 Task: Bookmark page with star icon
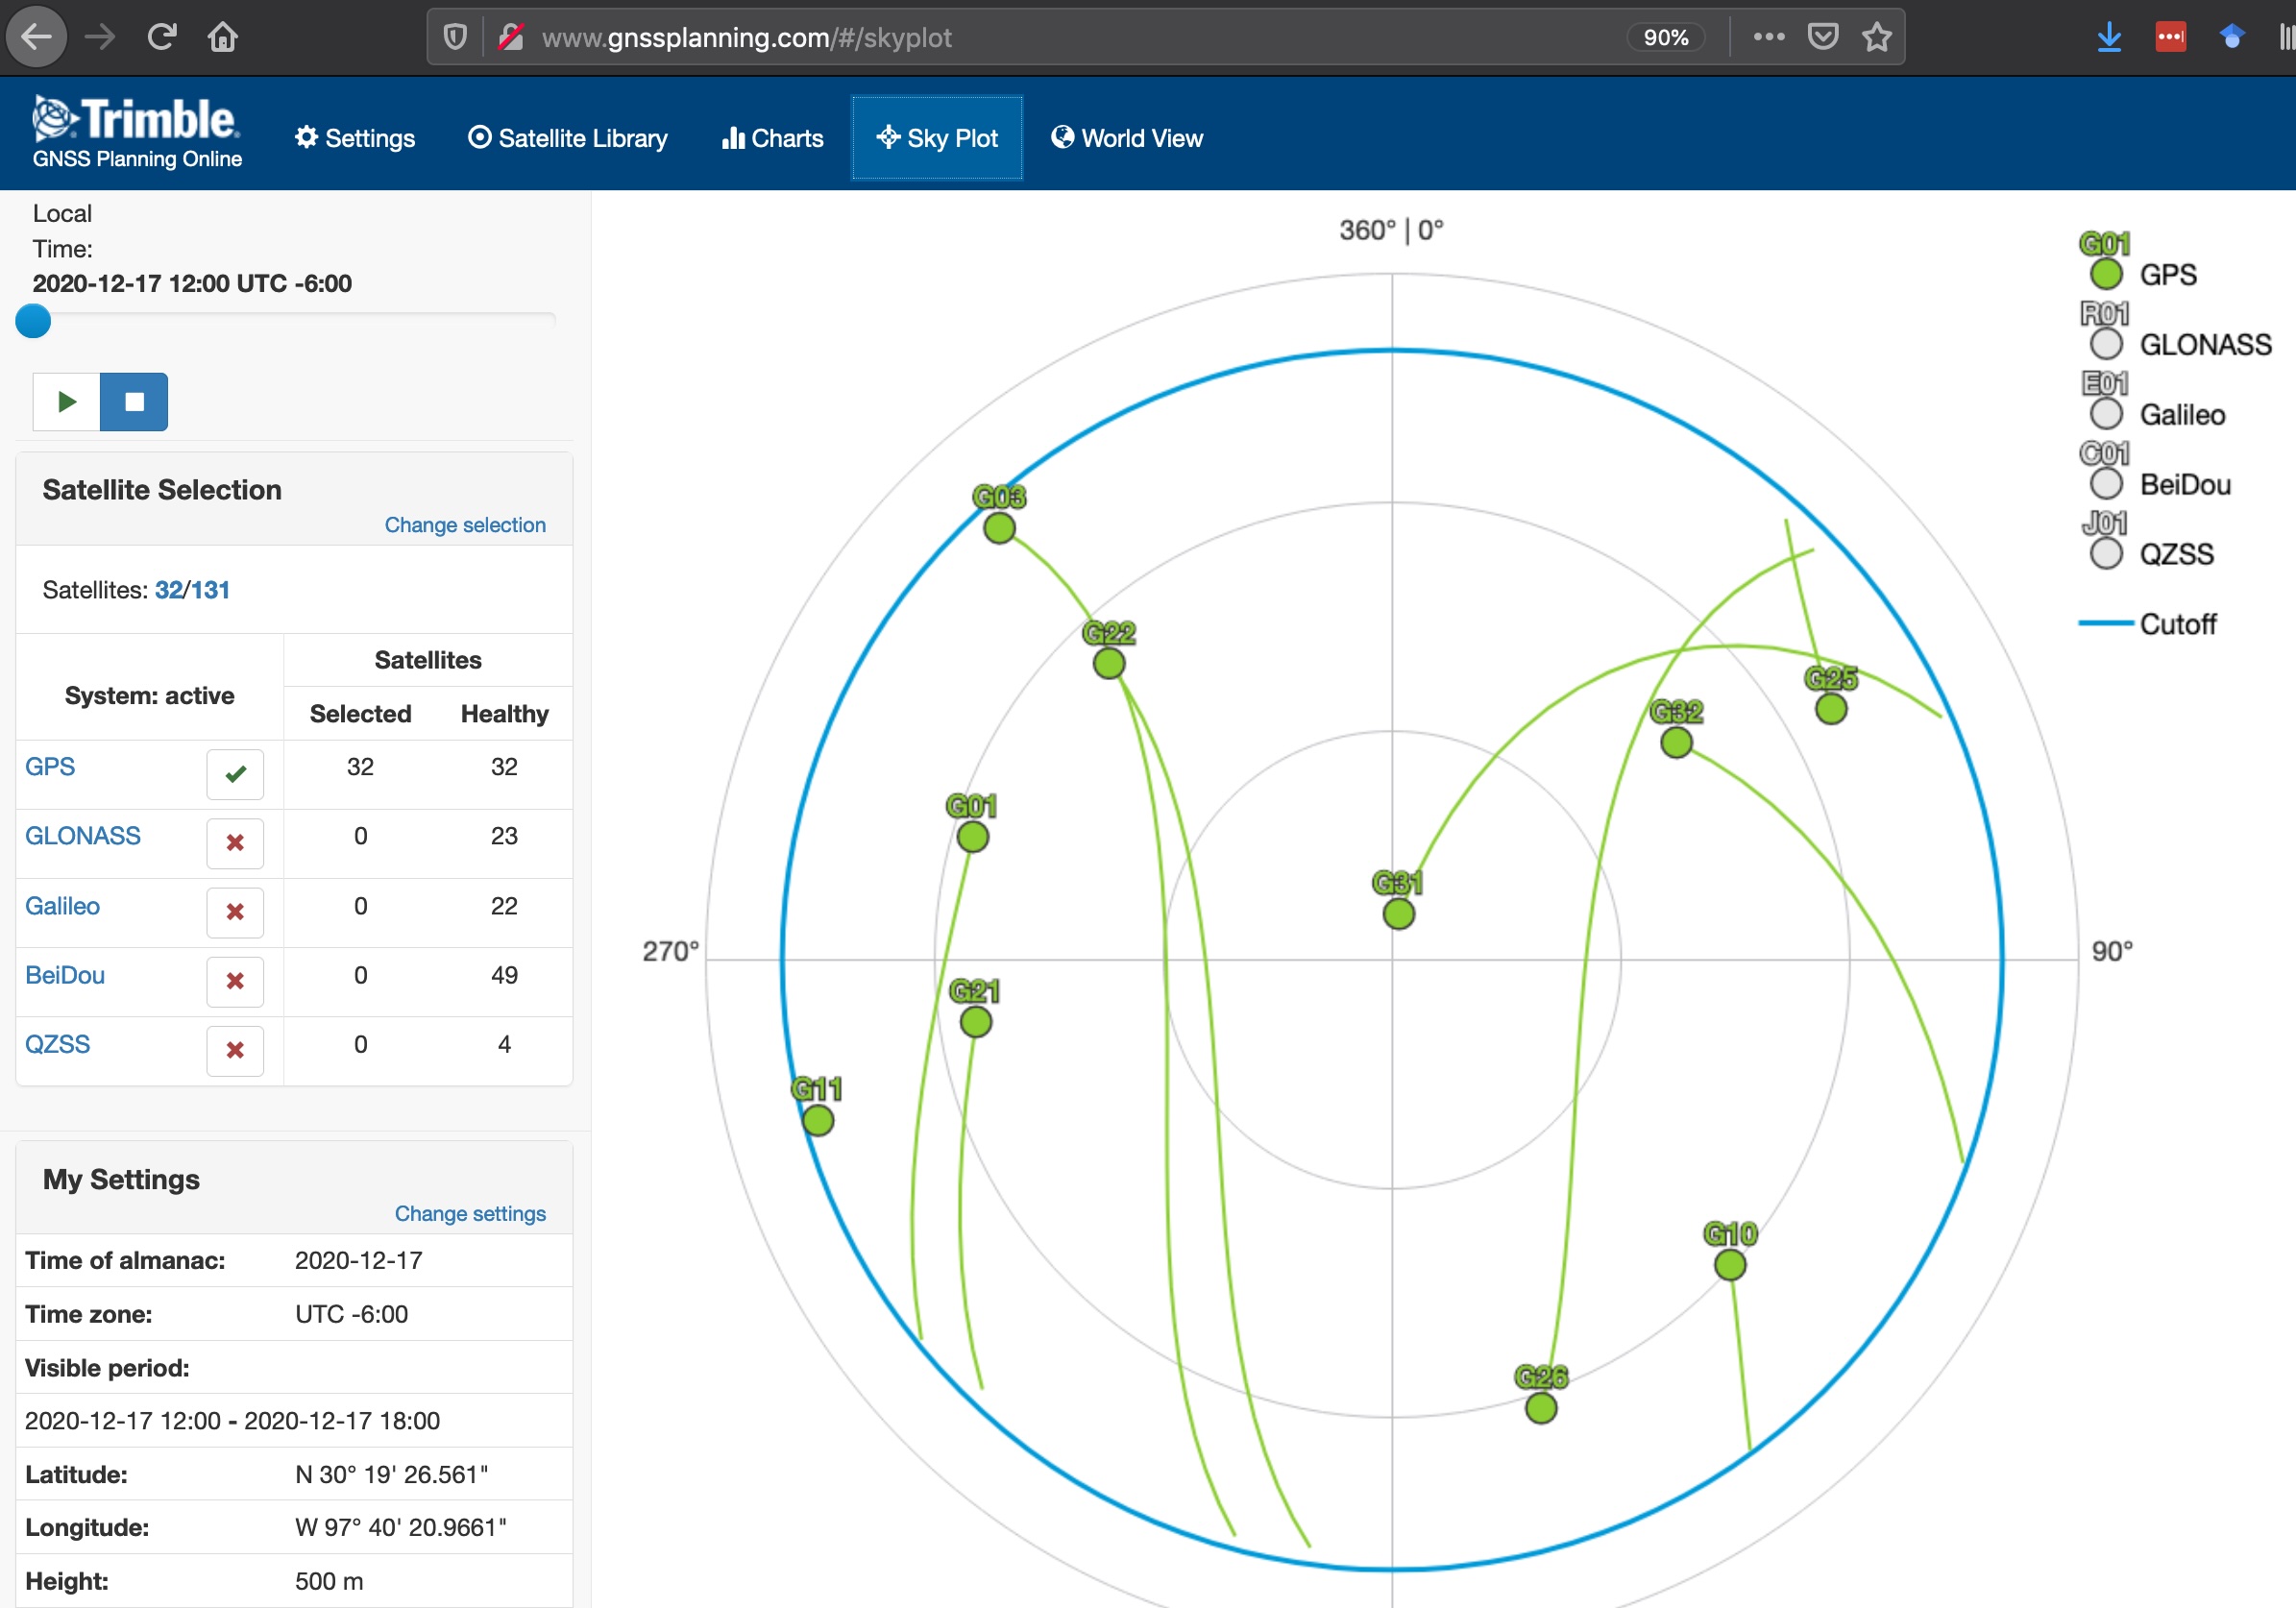pyautogui.click(x=1876, y=37)
